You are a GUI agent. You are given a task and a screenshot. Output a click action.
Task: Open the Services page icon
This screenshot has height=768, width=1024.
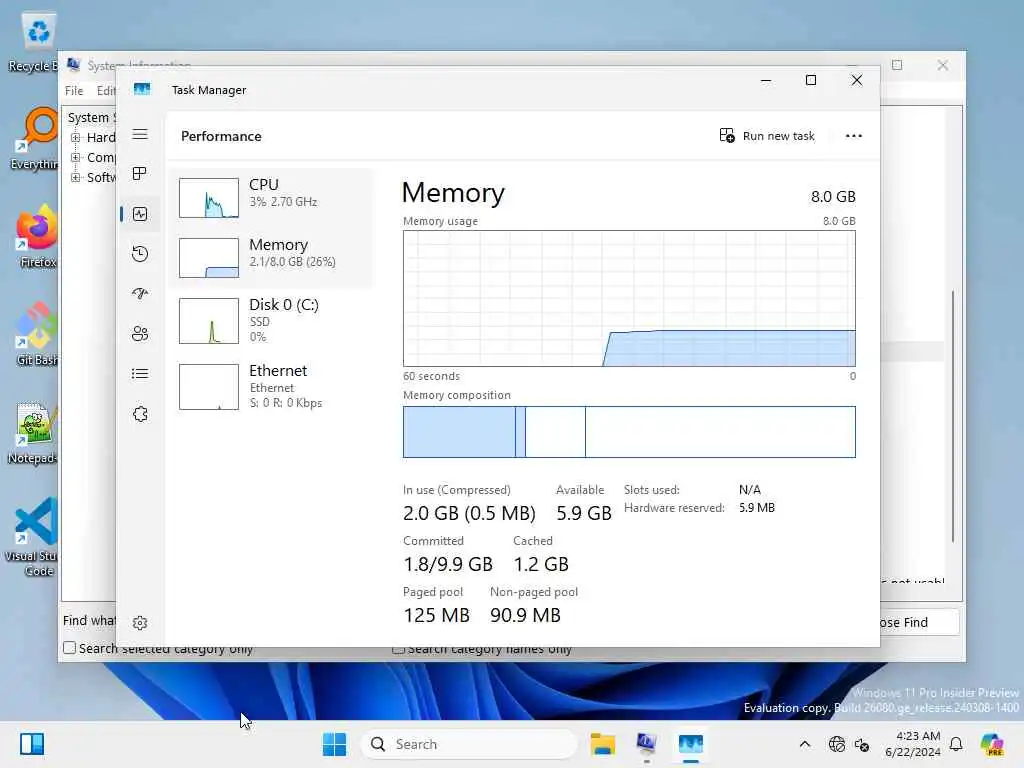140,414
